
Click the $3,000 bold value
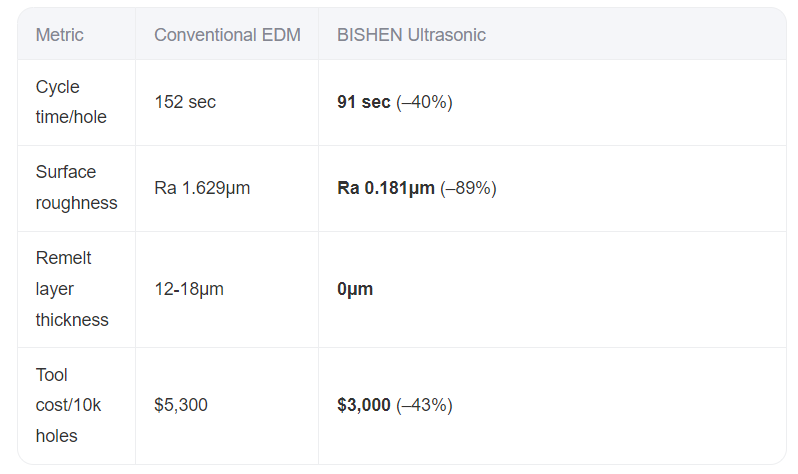pyautogui.click(x=363, y=405)
